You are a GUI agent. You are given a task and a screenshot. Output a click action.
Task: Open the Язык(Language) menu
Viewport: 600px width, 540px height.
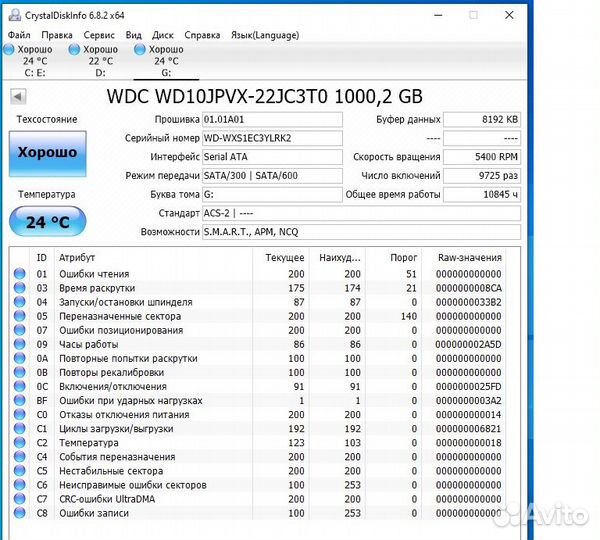[265, 35]
